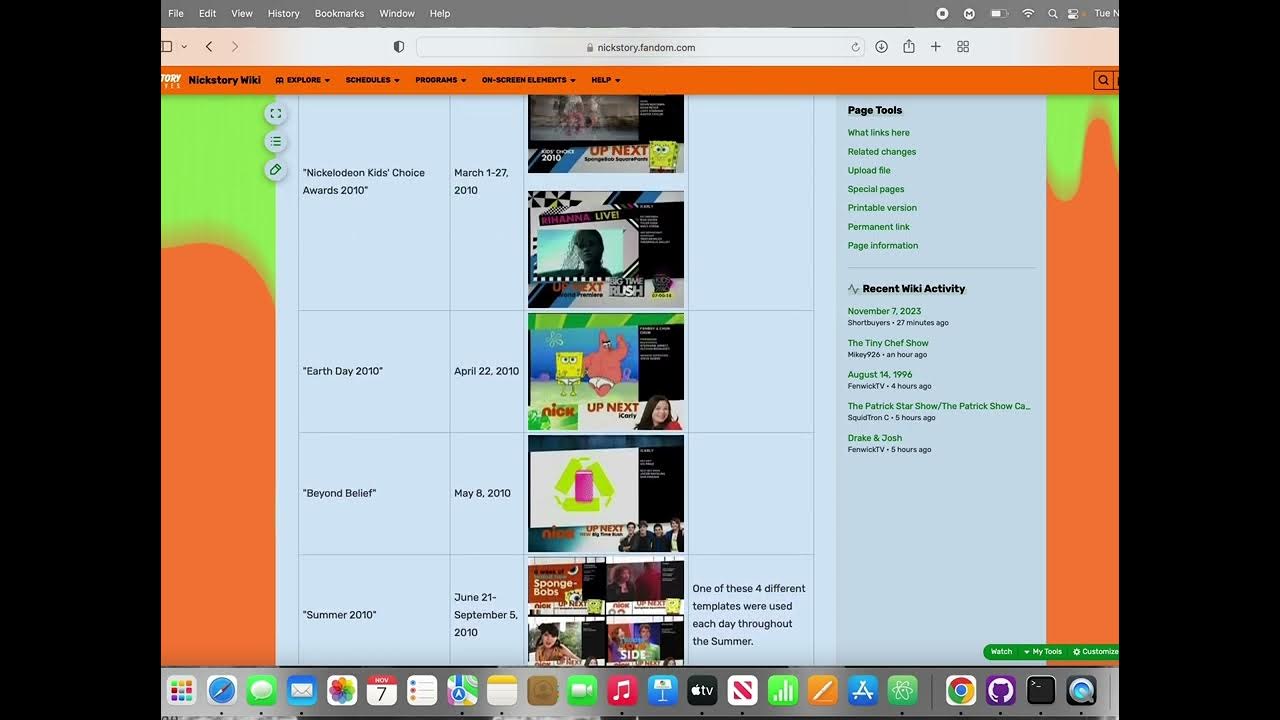Click the Nickstory Wiki title link

click(x=224, y=80)
